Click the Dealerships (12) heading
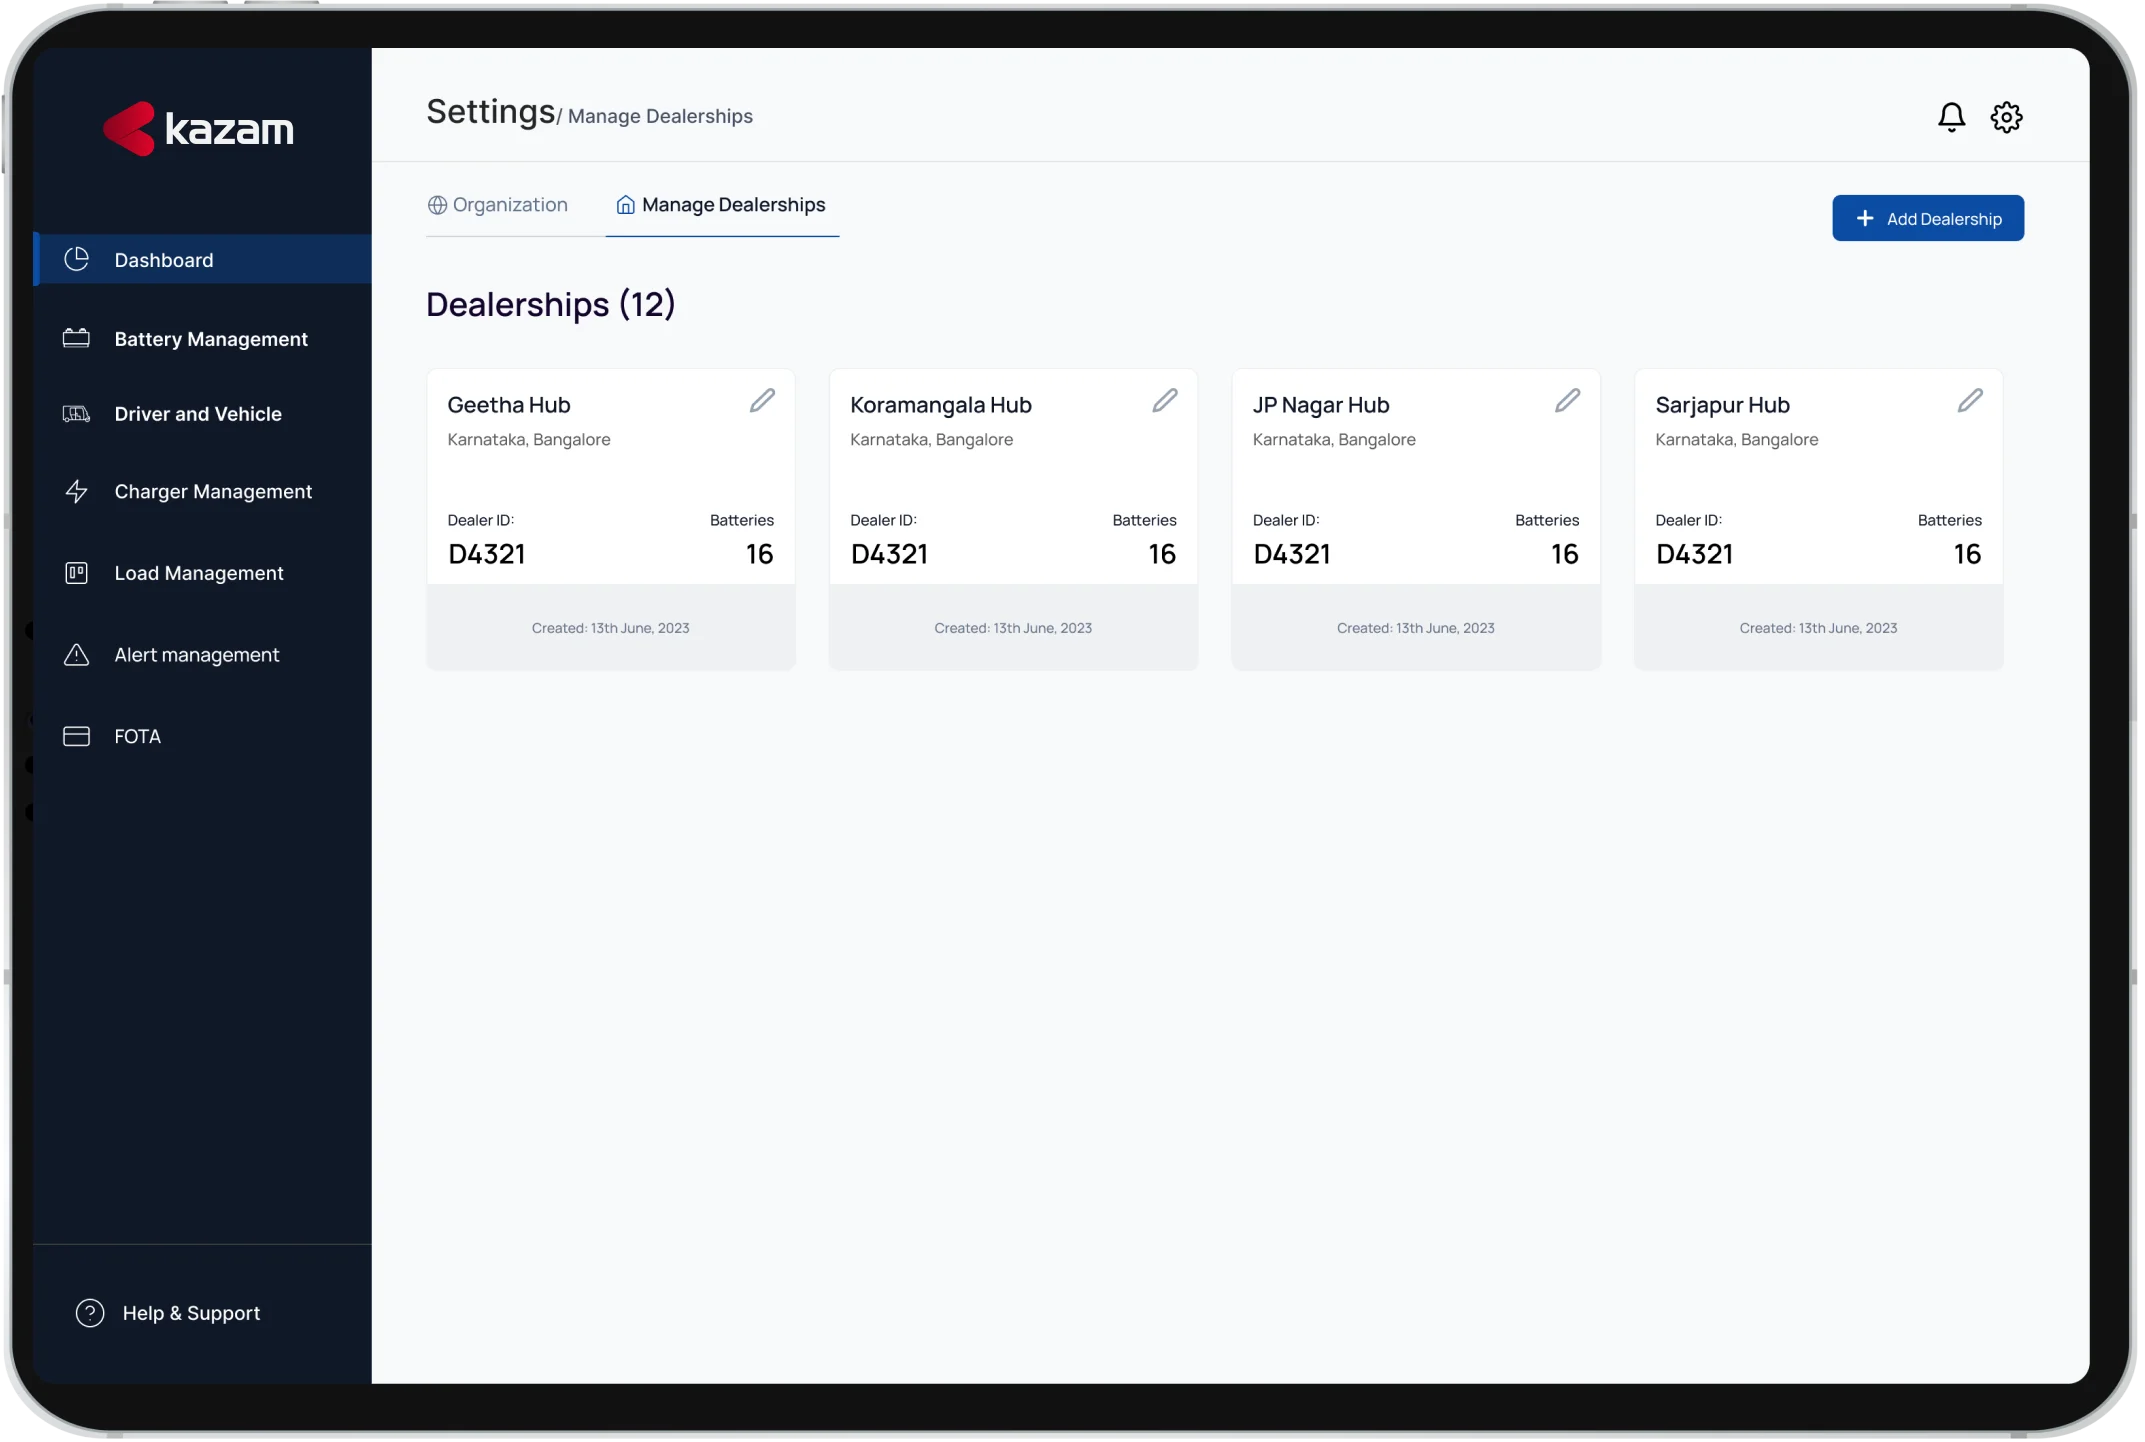Screen dimensions: 2145x1442 click(x=552, y=305)
